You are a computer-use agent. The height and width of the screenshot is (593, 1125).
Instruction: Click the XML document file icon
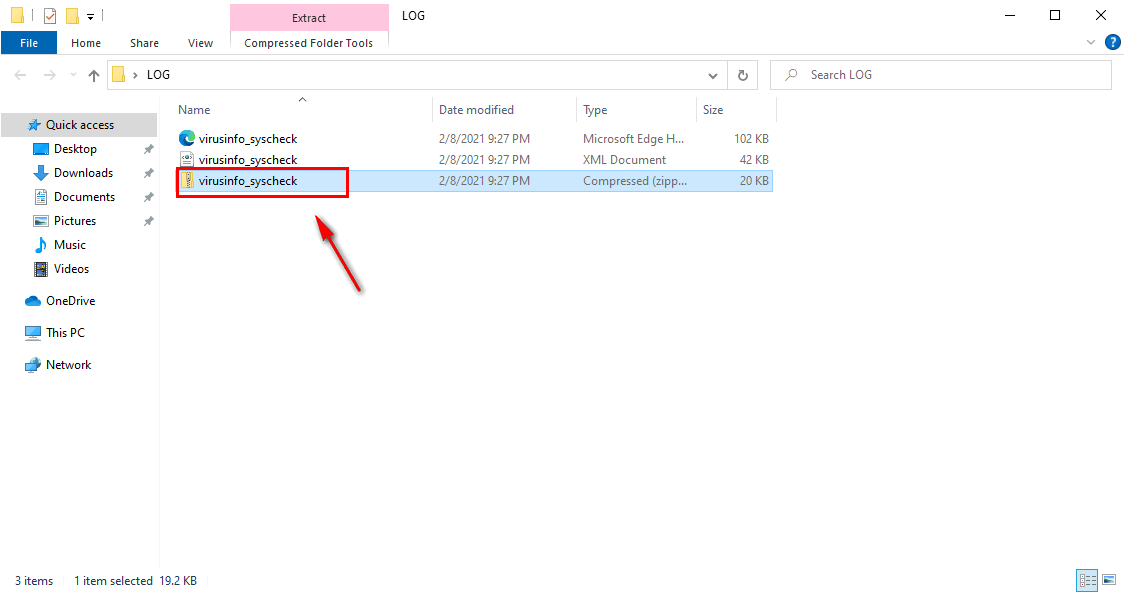click(187, 159)
